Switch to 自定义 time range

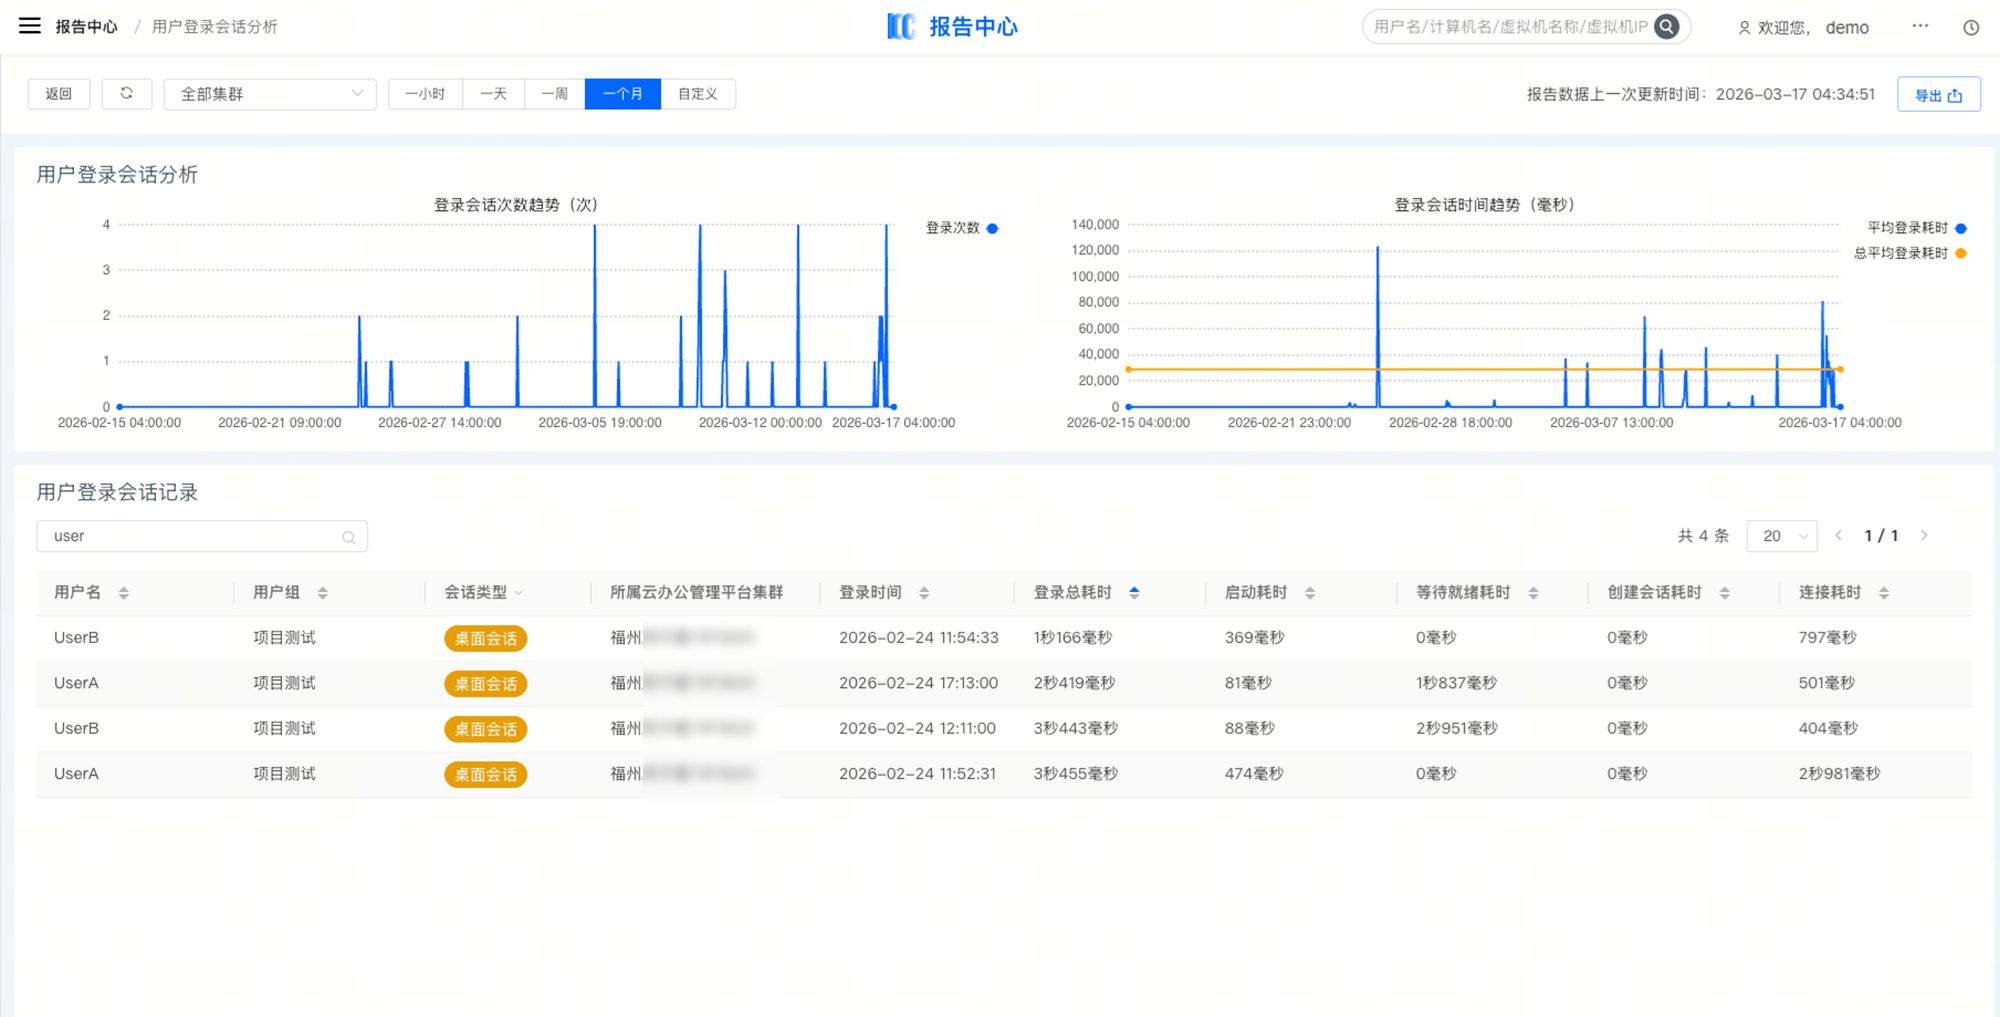697,94
